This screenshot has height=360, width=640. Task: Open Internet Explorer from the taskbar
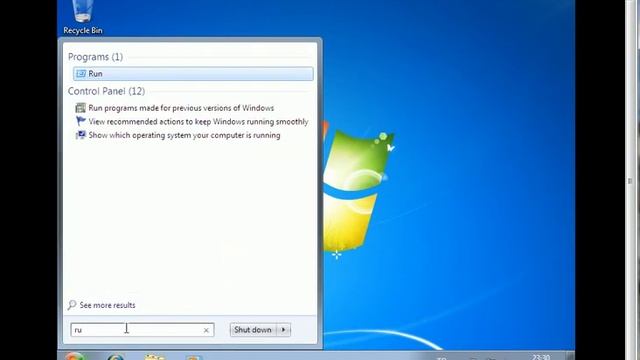tap(116, 357)
